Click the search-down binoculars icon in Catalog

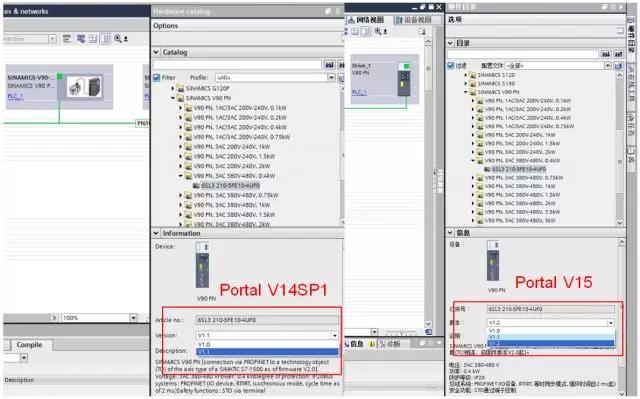pos(329,65)
